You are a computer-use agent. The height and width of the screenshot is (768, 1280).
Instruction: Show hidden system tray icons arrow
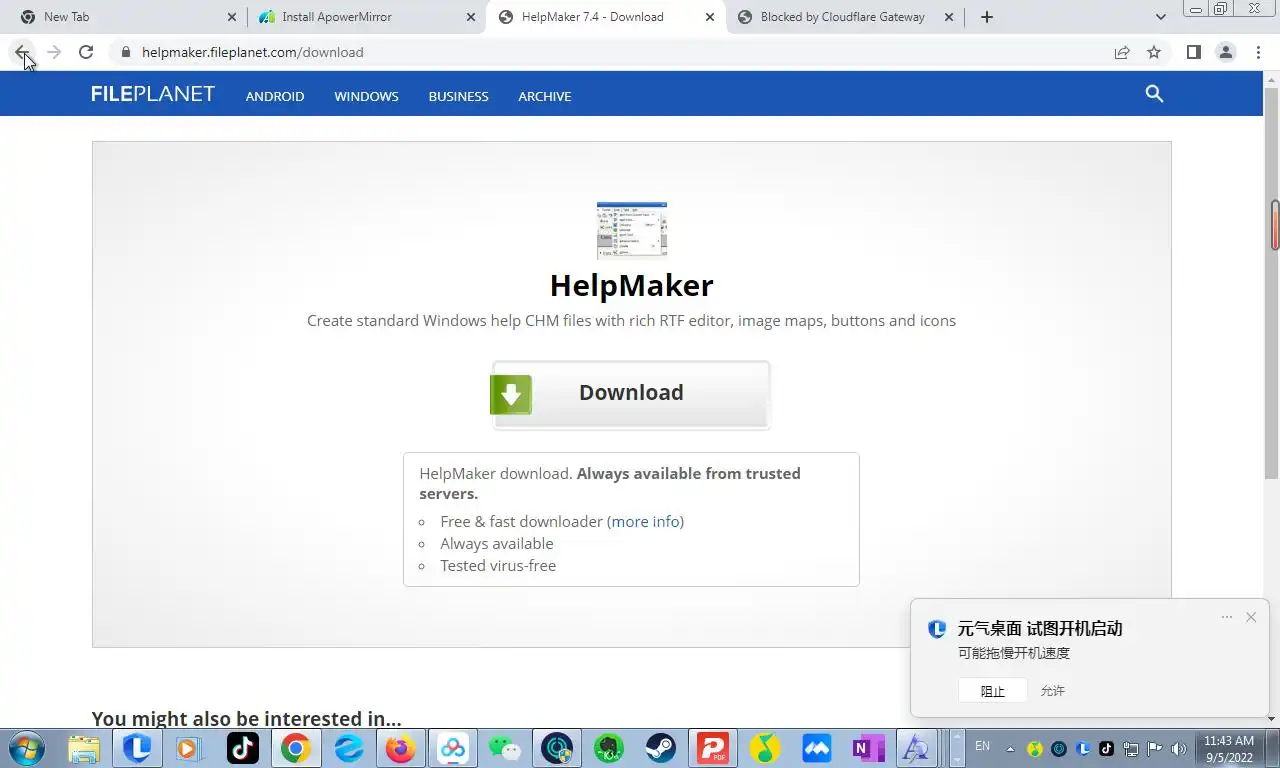point(1010,748)
